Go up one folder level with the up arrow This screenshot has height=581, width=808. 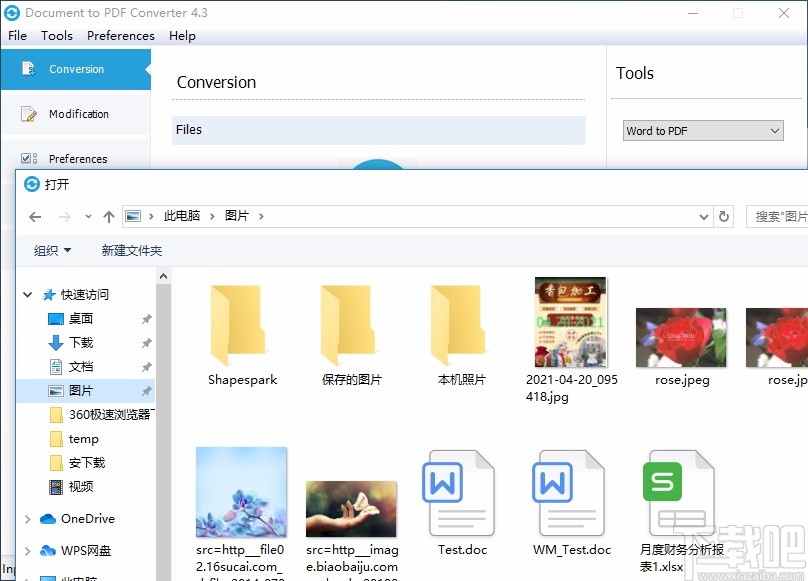pyautogui.click(x=109, y=216)
